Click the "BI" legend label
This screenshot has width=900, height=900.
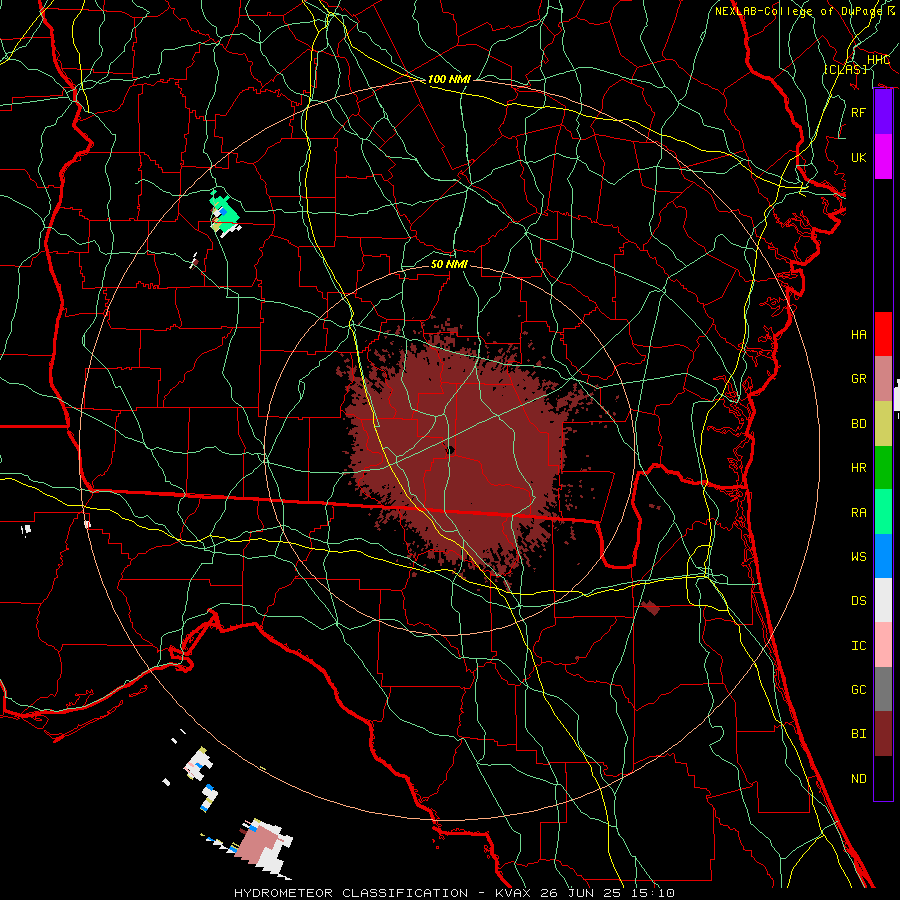point(858,734)
